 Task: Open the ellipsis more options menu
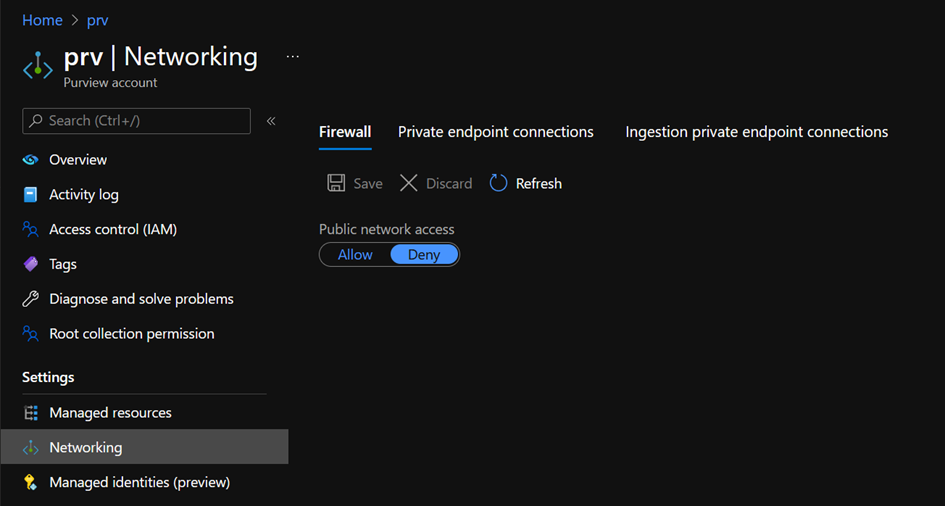pos(292,57)
